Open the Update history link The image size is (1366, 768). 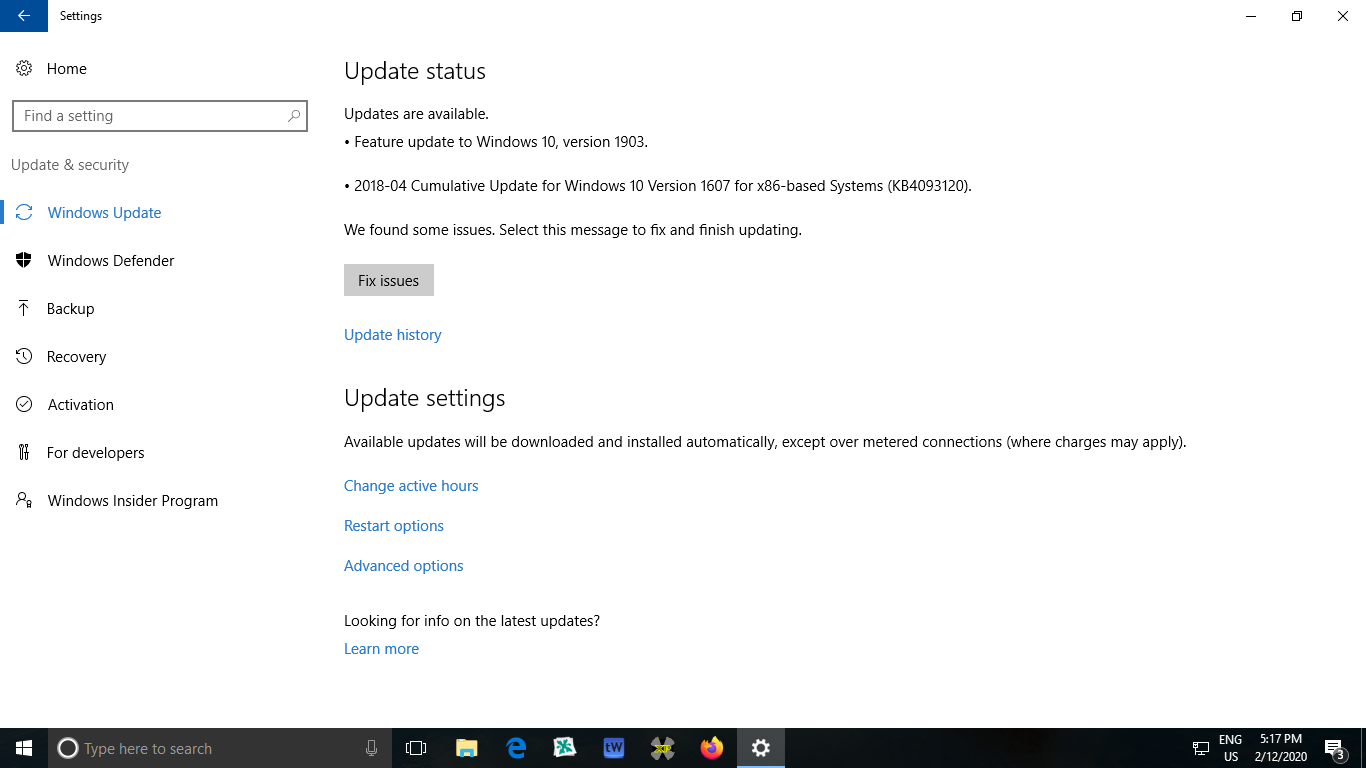(x=393, y=335)
